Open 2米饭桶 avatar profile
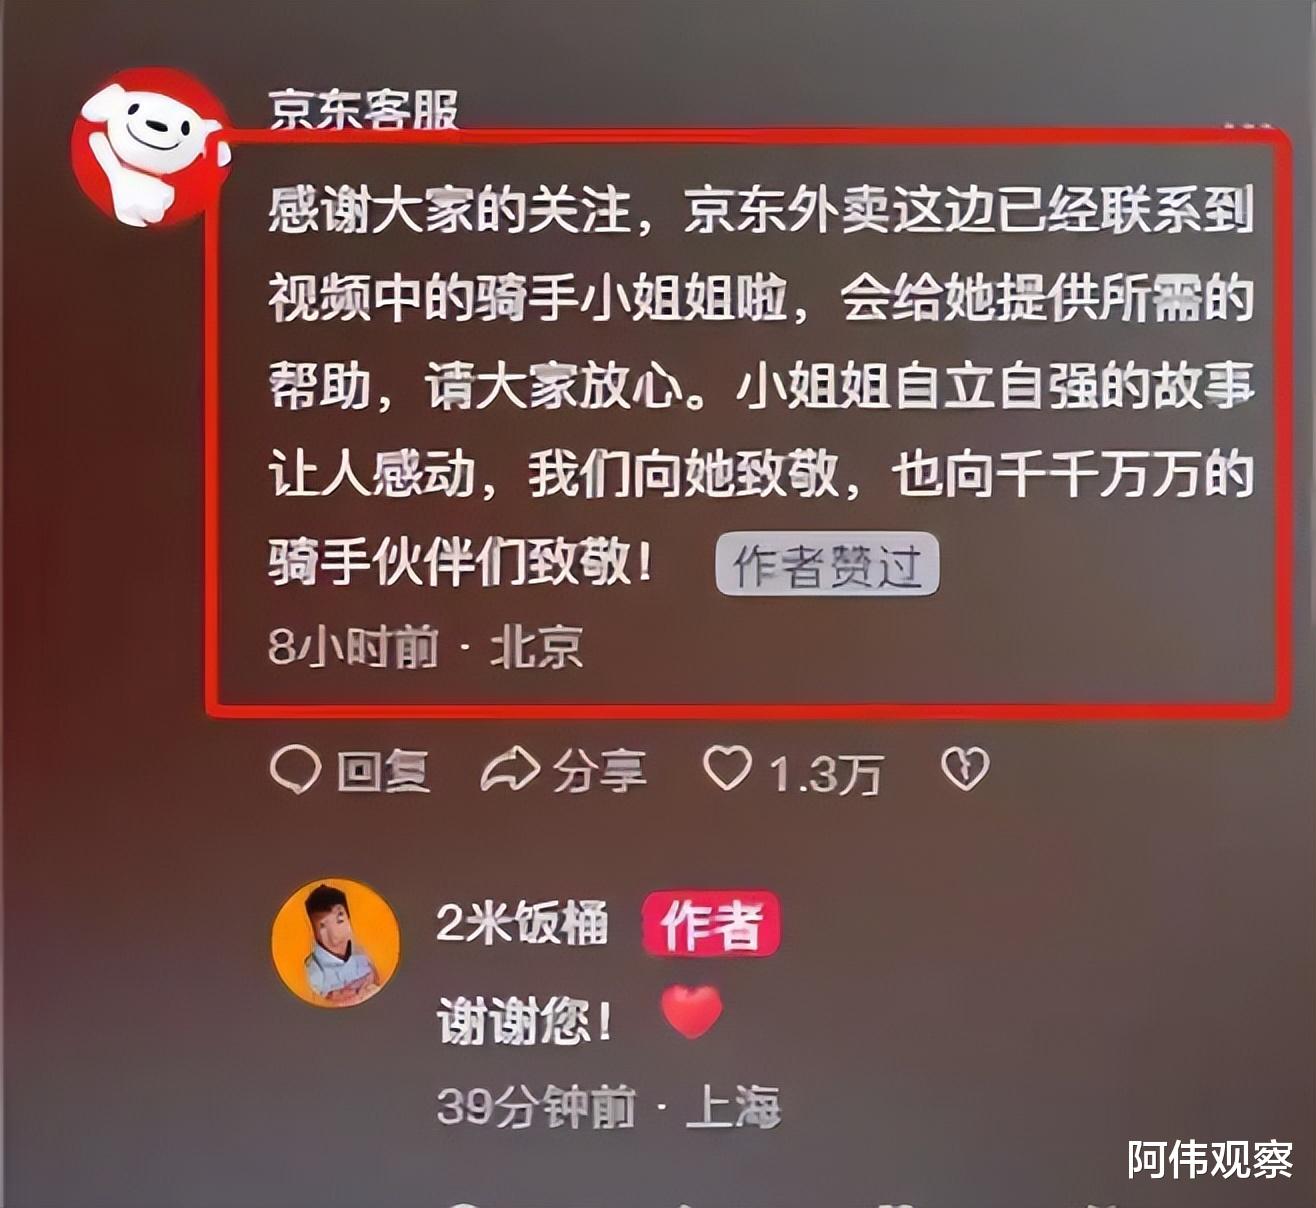The height and width of the screenshot is (1208, 1316). point(336,943)
